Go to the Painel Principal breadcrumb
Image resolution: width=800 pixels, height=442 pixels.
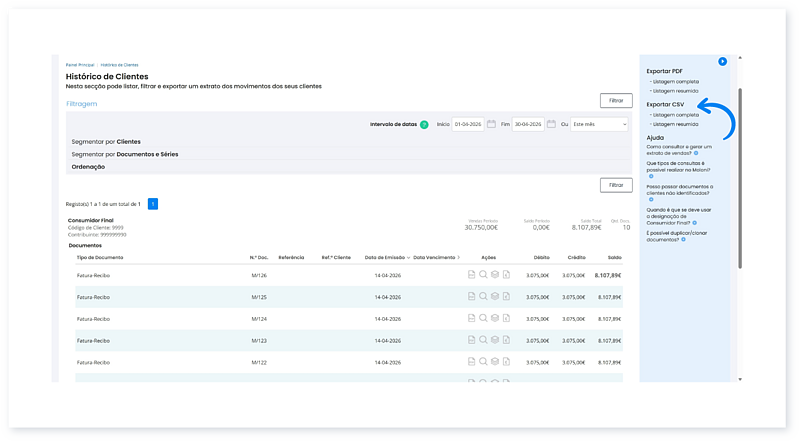click(79, 65)
